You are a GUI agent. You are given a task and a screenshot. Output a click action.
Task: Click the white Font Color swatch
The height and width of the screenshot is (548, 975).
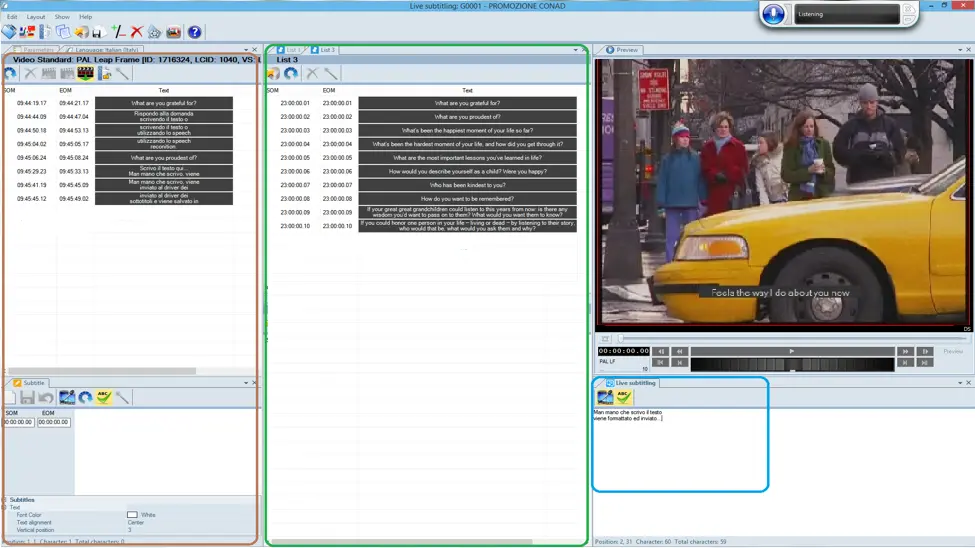pyautogui.click(x=132, y=515)
